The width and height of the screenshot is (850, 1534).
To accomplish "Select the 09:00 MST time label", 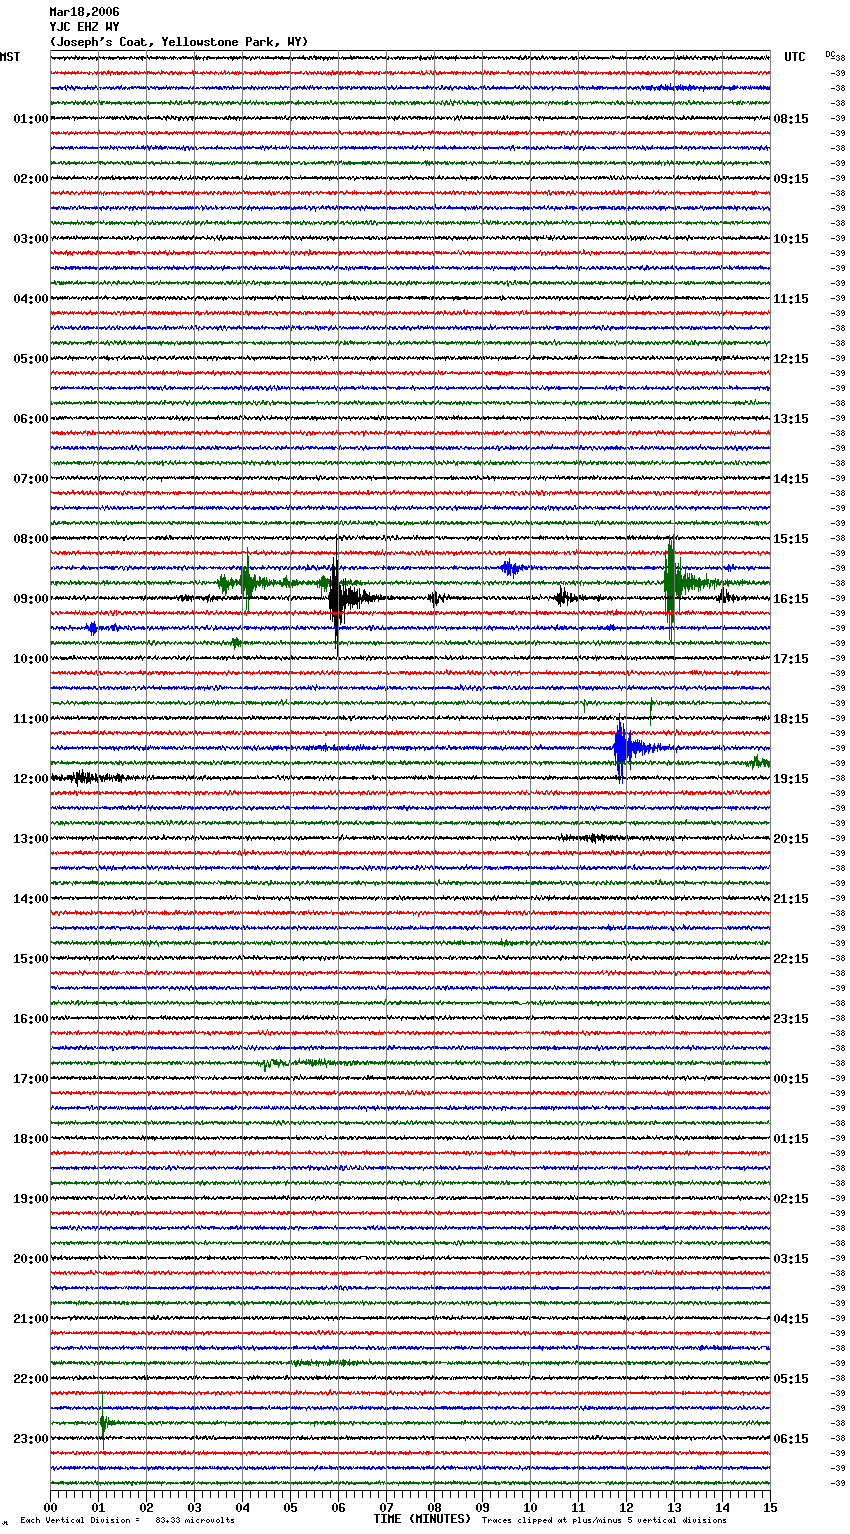I will point(31,599).
